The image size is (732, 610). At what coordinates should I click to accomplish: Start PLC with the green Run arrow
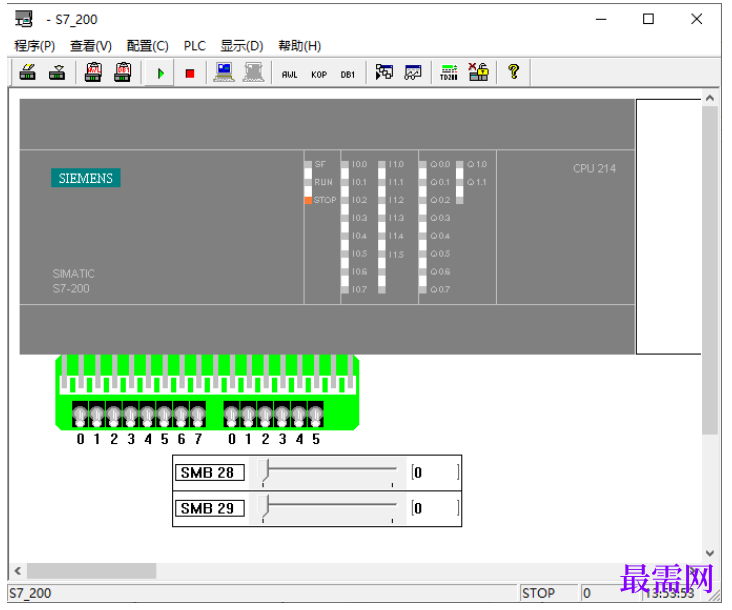[x=161, y=73]
